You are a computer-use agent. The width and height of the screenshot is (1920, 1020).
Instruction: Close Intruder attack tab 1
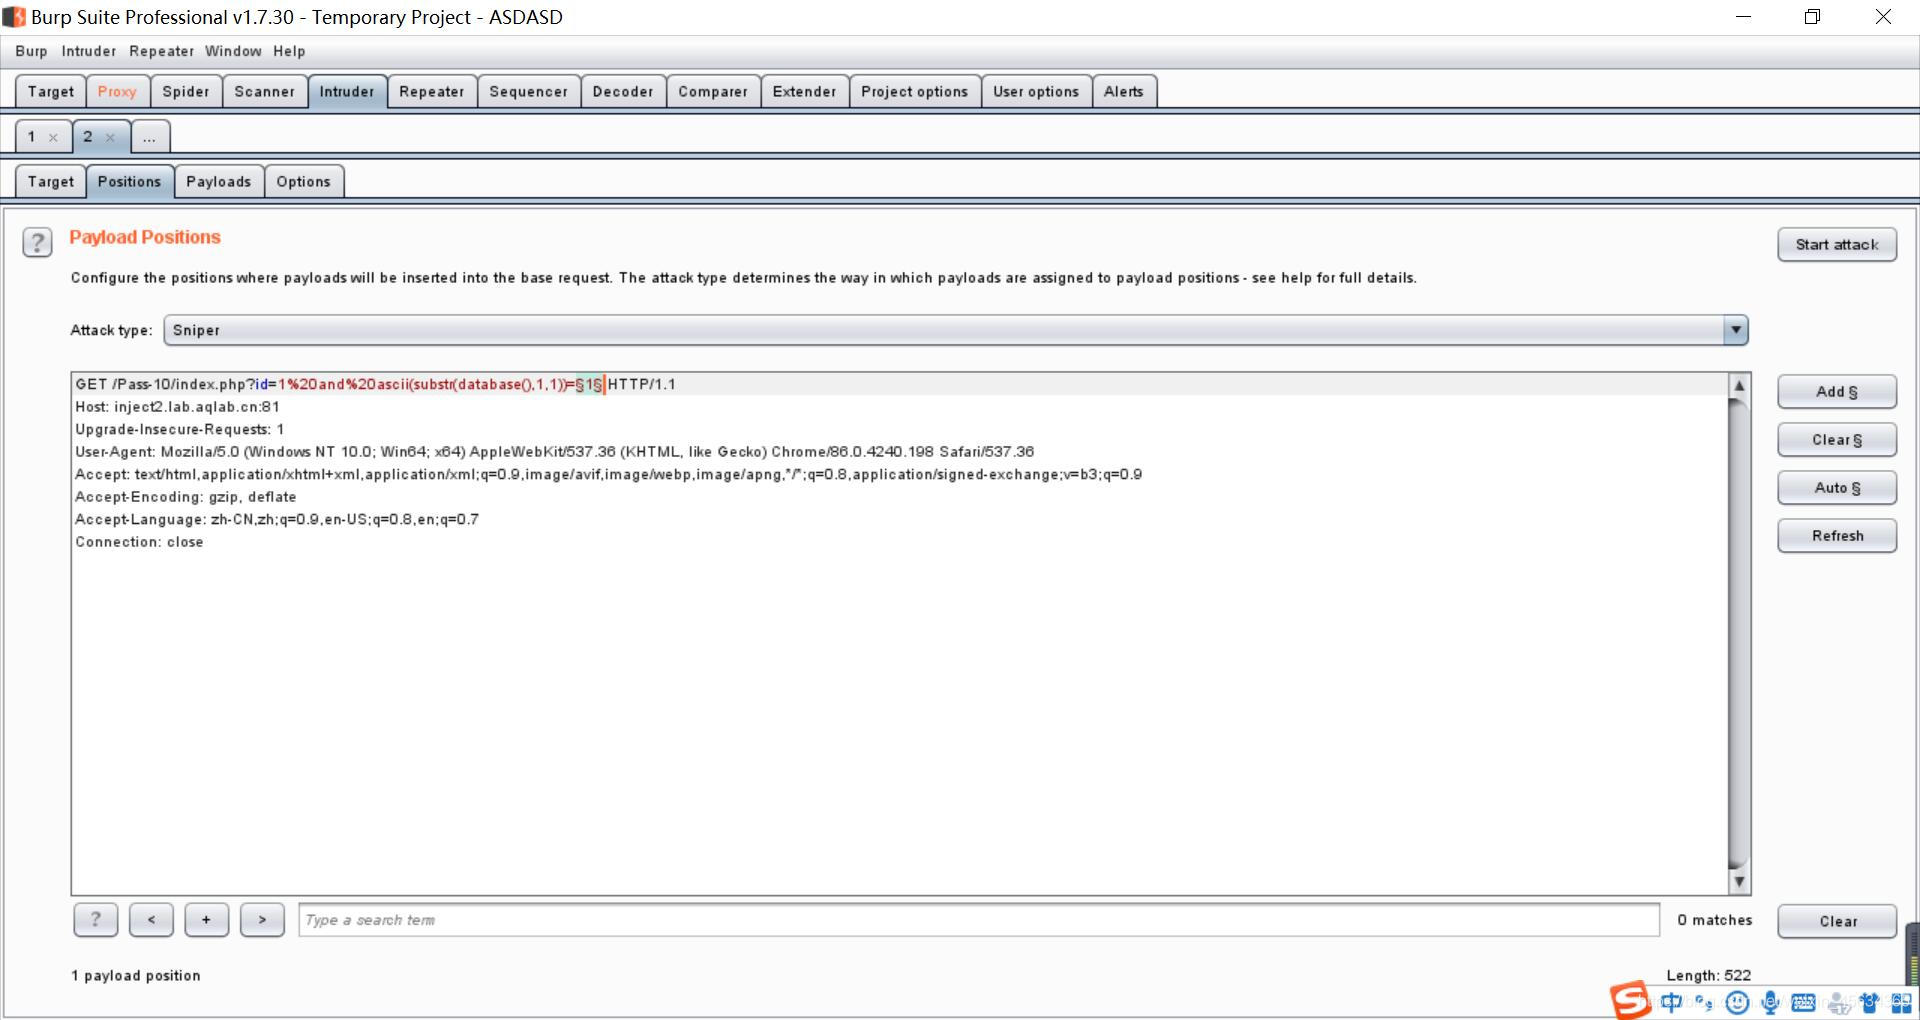53,138
